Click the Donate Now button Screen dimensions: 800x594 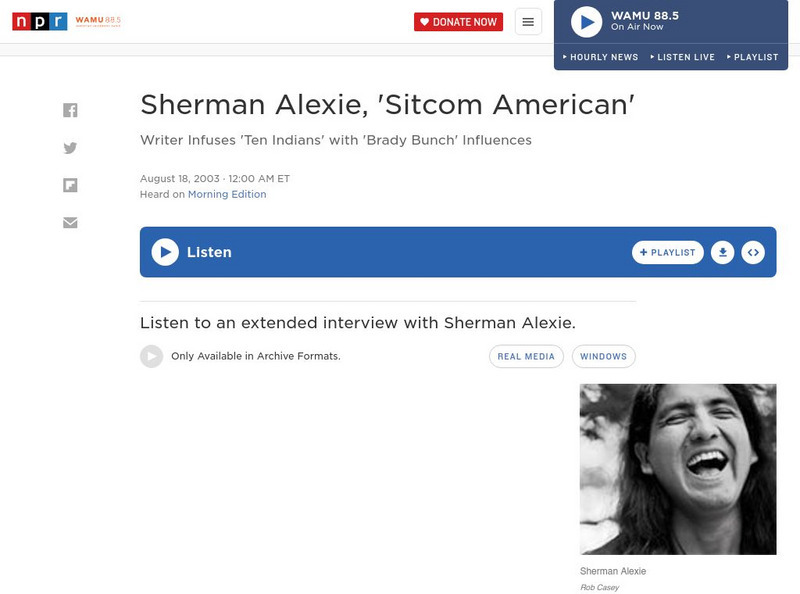(458, 20)
